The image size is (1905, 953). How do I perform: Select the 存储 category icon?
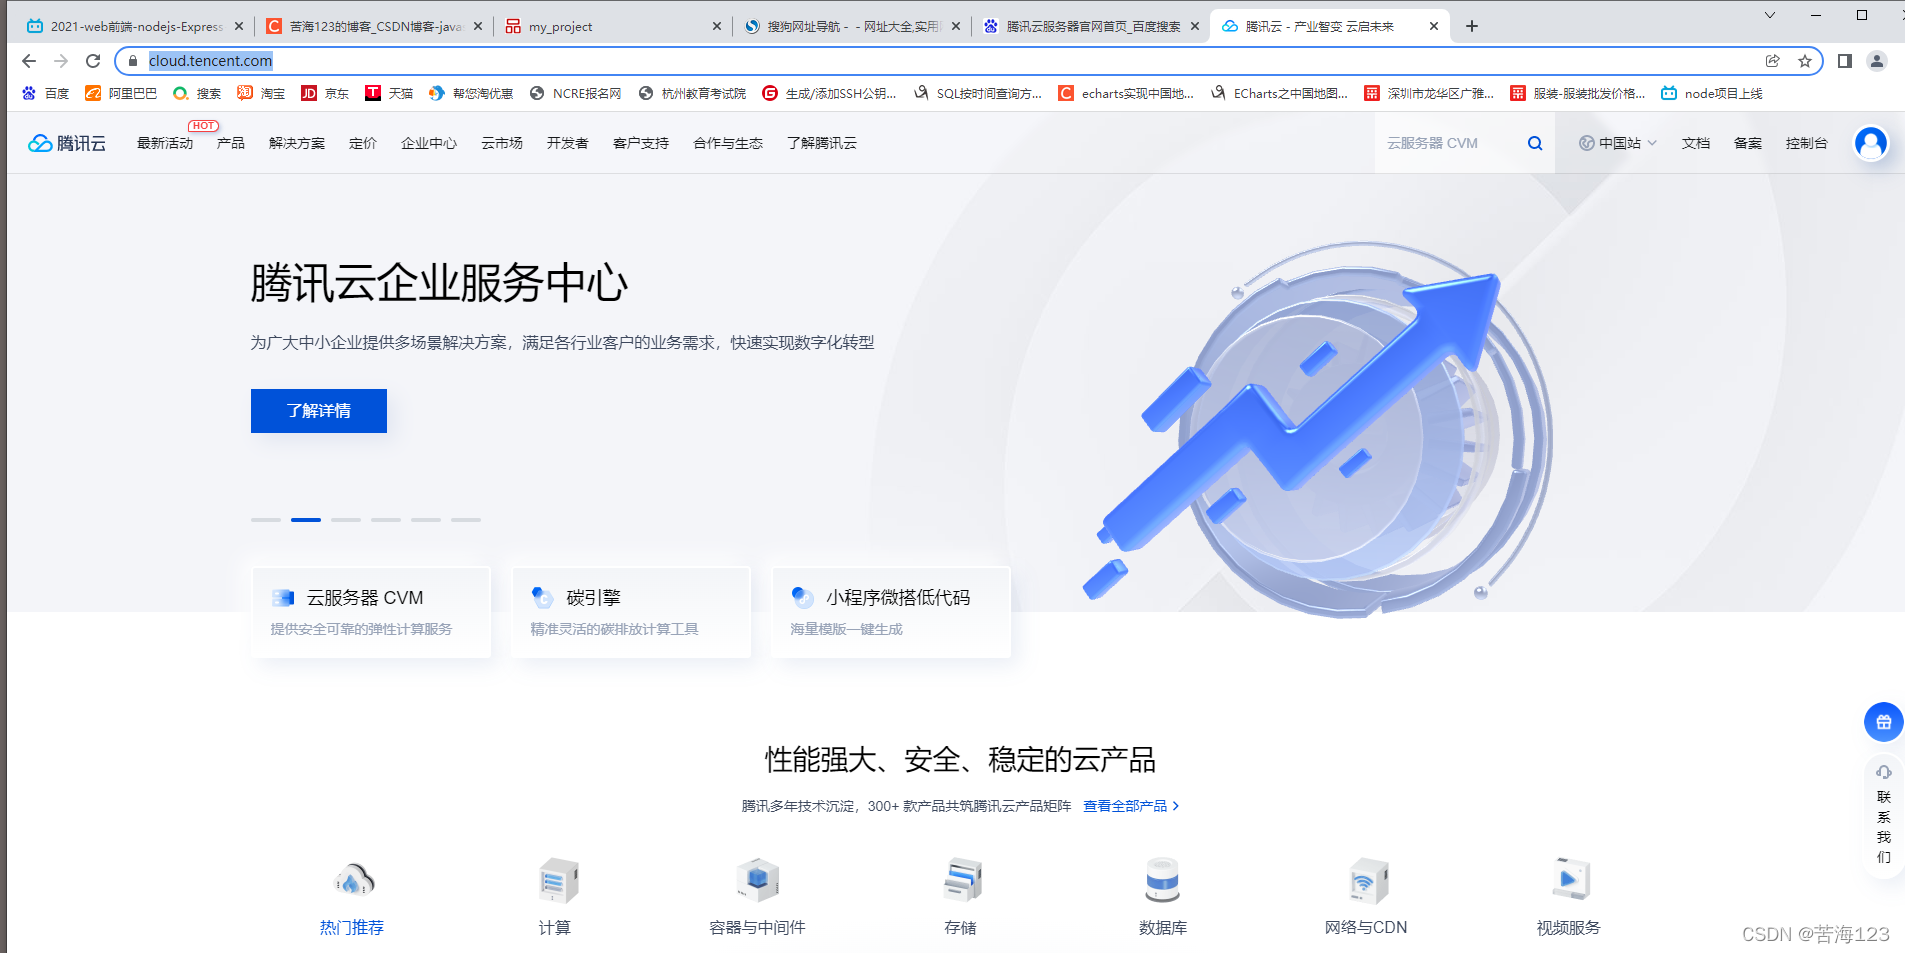961,881
